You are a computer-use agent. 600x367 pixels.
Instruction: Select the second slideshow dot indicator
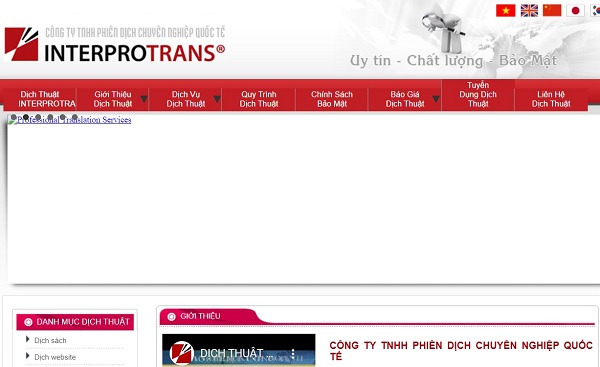26,117
